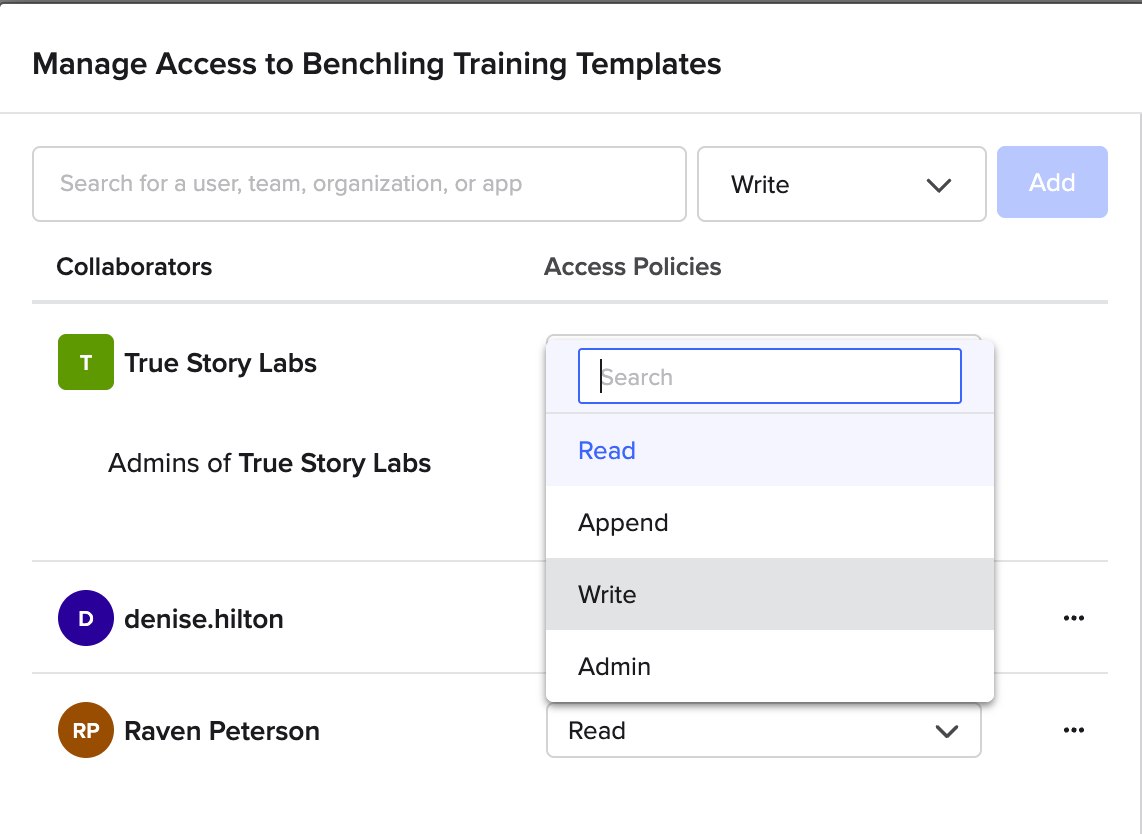
Task: Click the Search field inside the policy dropdown
Action: coord(769,377)
